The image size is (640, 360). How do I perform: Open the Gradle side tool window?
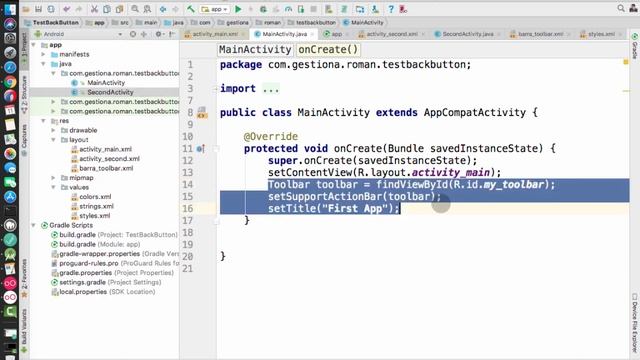(x=635, y=46)
